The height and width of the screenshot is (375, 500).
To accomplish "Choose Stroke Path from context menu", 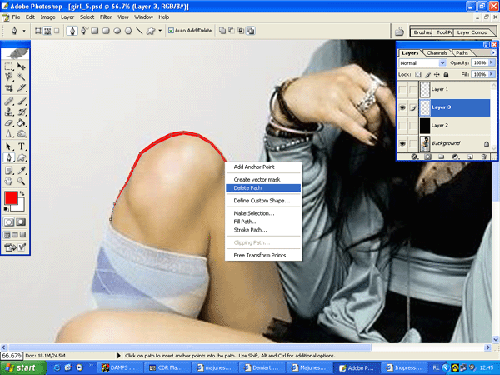I will point(263,230).
